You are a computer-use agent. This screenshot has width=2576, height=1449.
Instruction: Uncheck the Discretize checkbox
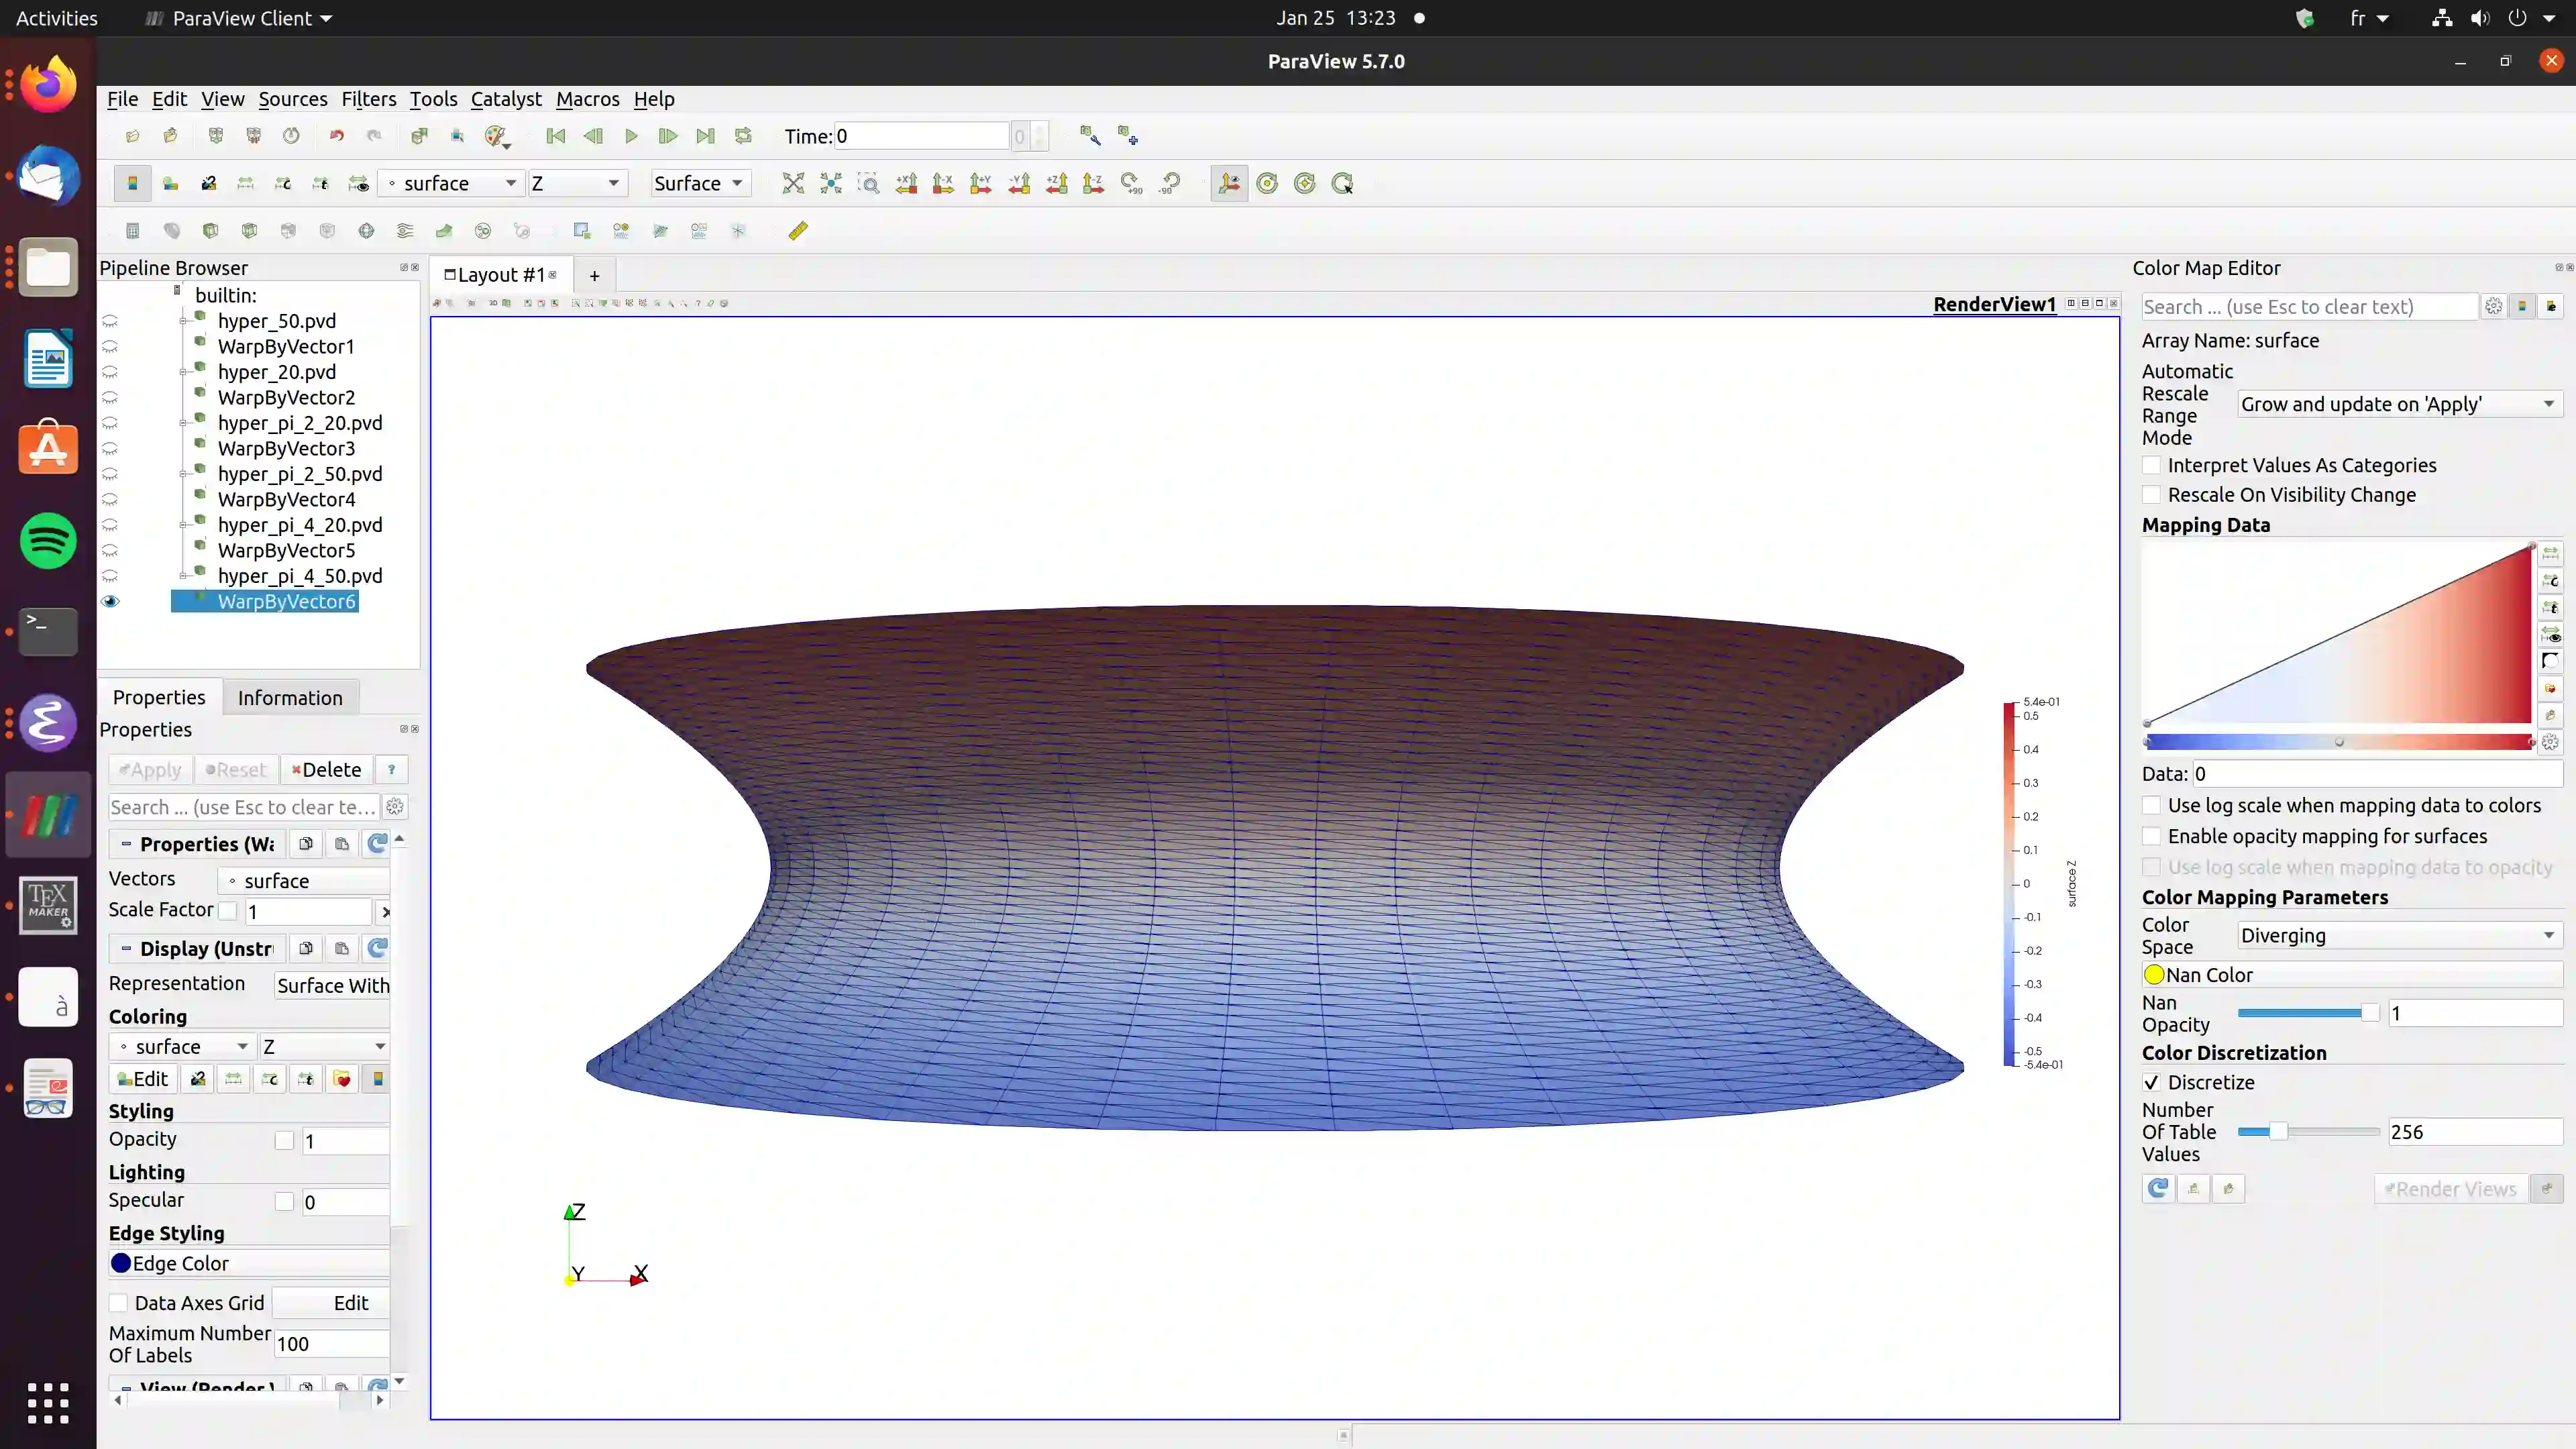[x=2152, y=1082]
